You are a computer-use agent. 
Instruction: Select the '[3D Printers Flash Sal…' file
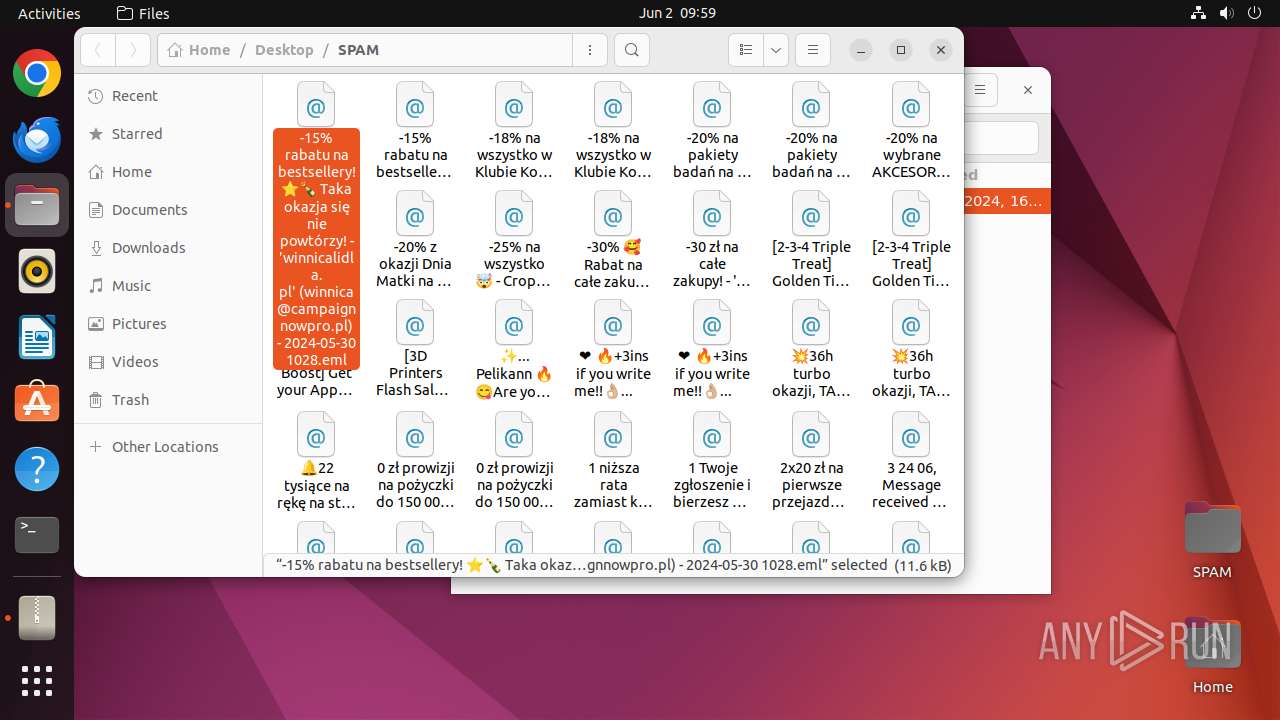pos(414,349)
